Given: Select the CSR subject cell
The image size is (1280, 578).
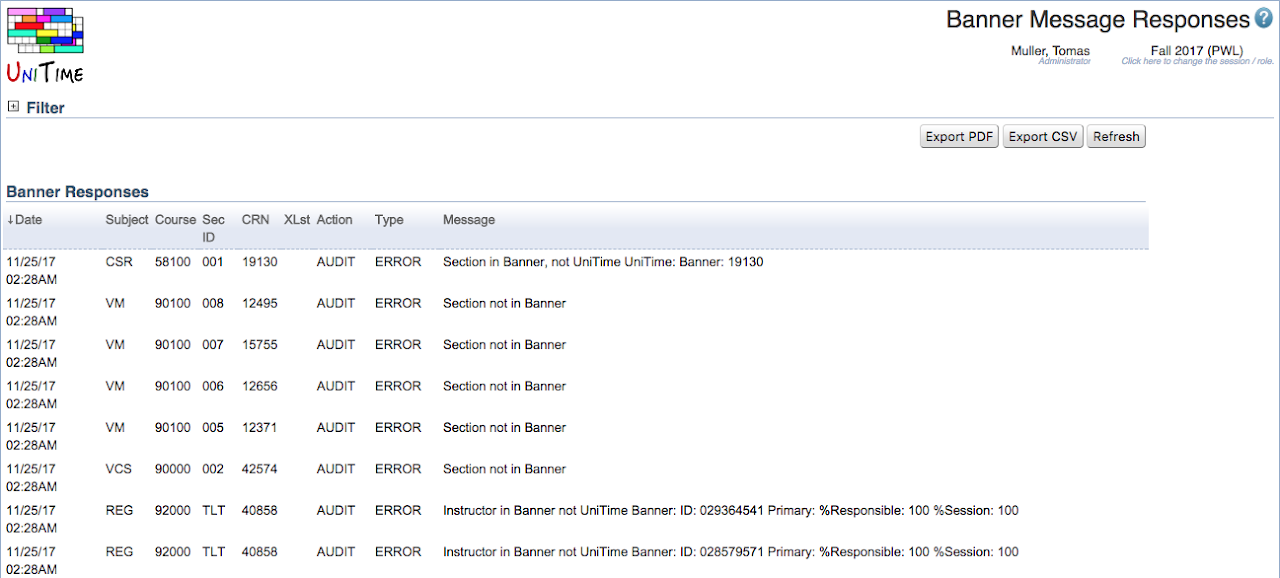Looking at the screenshot, I should tap(118, 262).
